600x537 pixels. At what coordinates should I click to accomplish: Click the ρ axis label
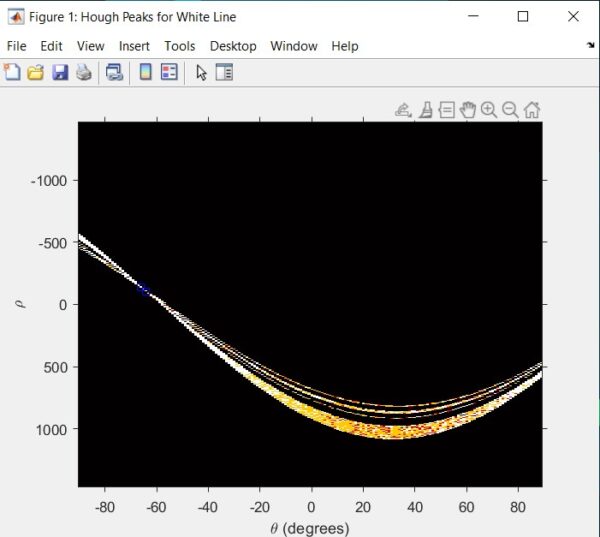(21, 304)
